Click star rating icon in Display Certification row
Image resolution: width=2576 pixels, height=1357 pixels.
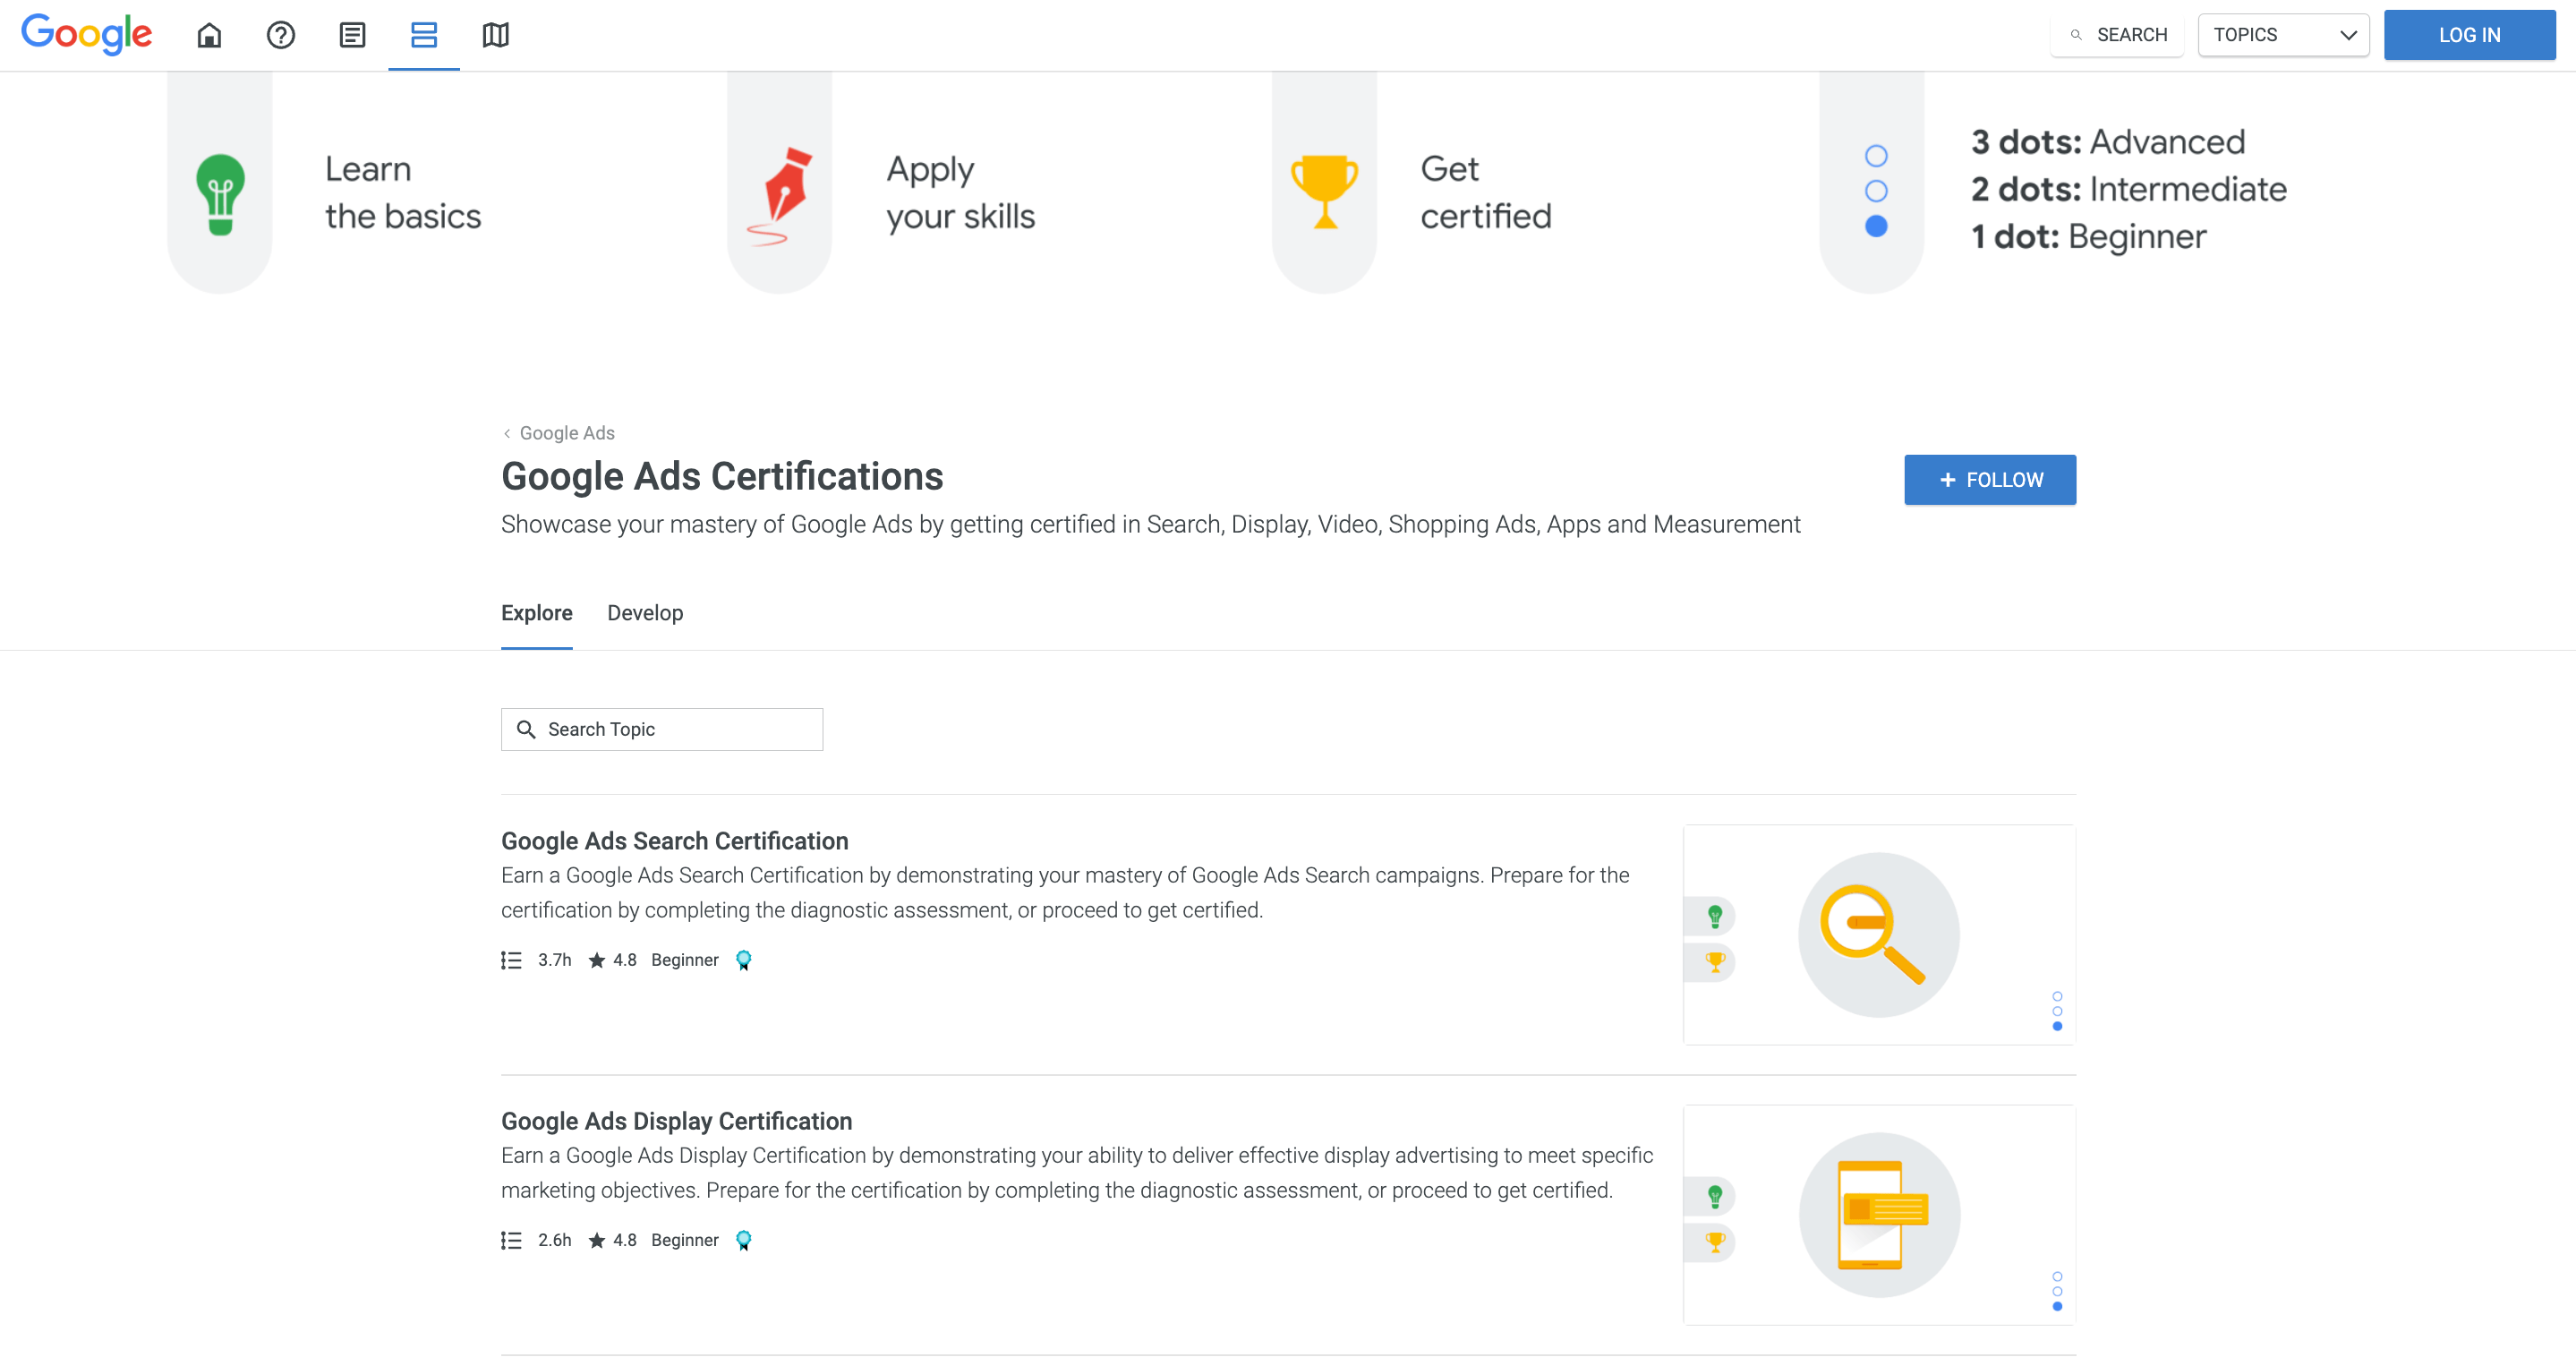[597, 1240]
